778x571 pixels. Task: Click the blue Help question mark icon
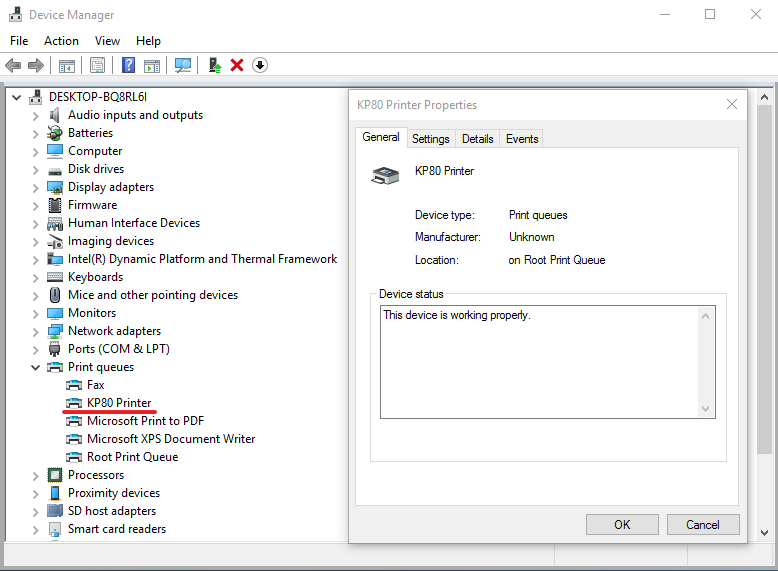(129, 65)
